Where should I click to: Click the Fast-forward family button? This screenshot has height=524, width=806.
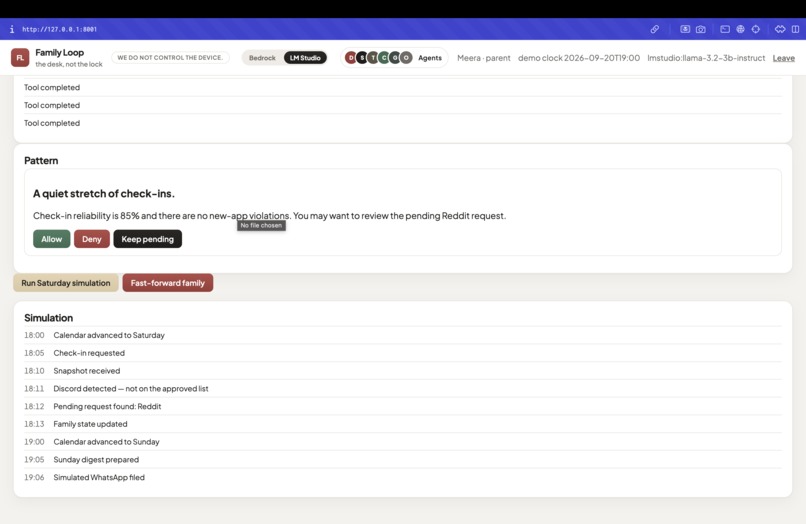pos(168,283)
